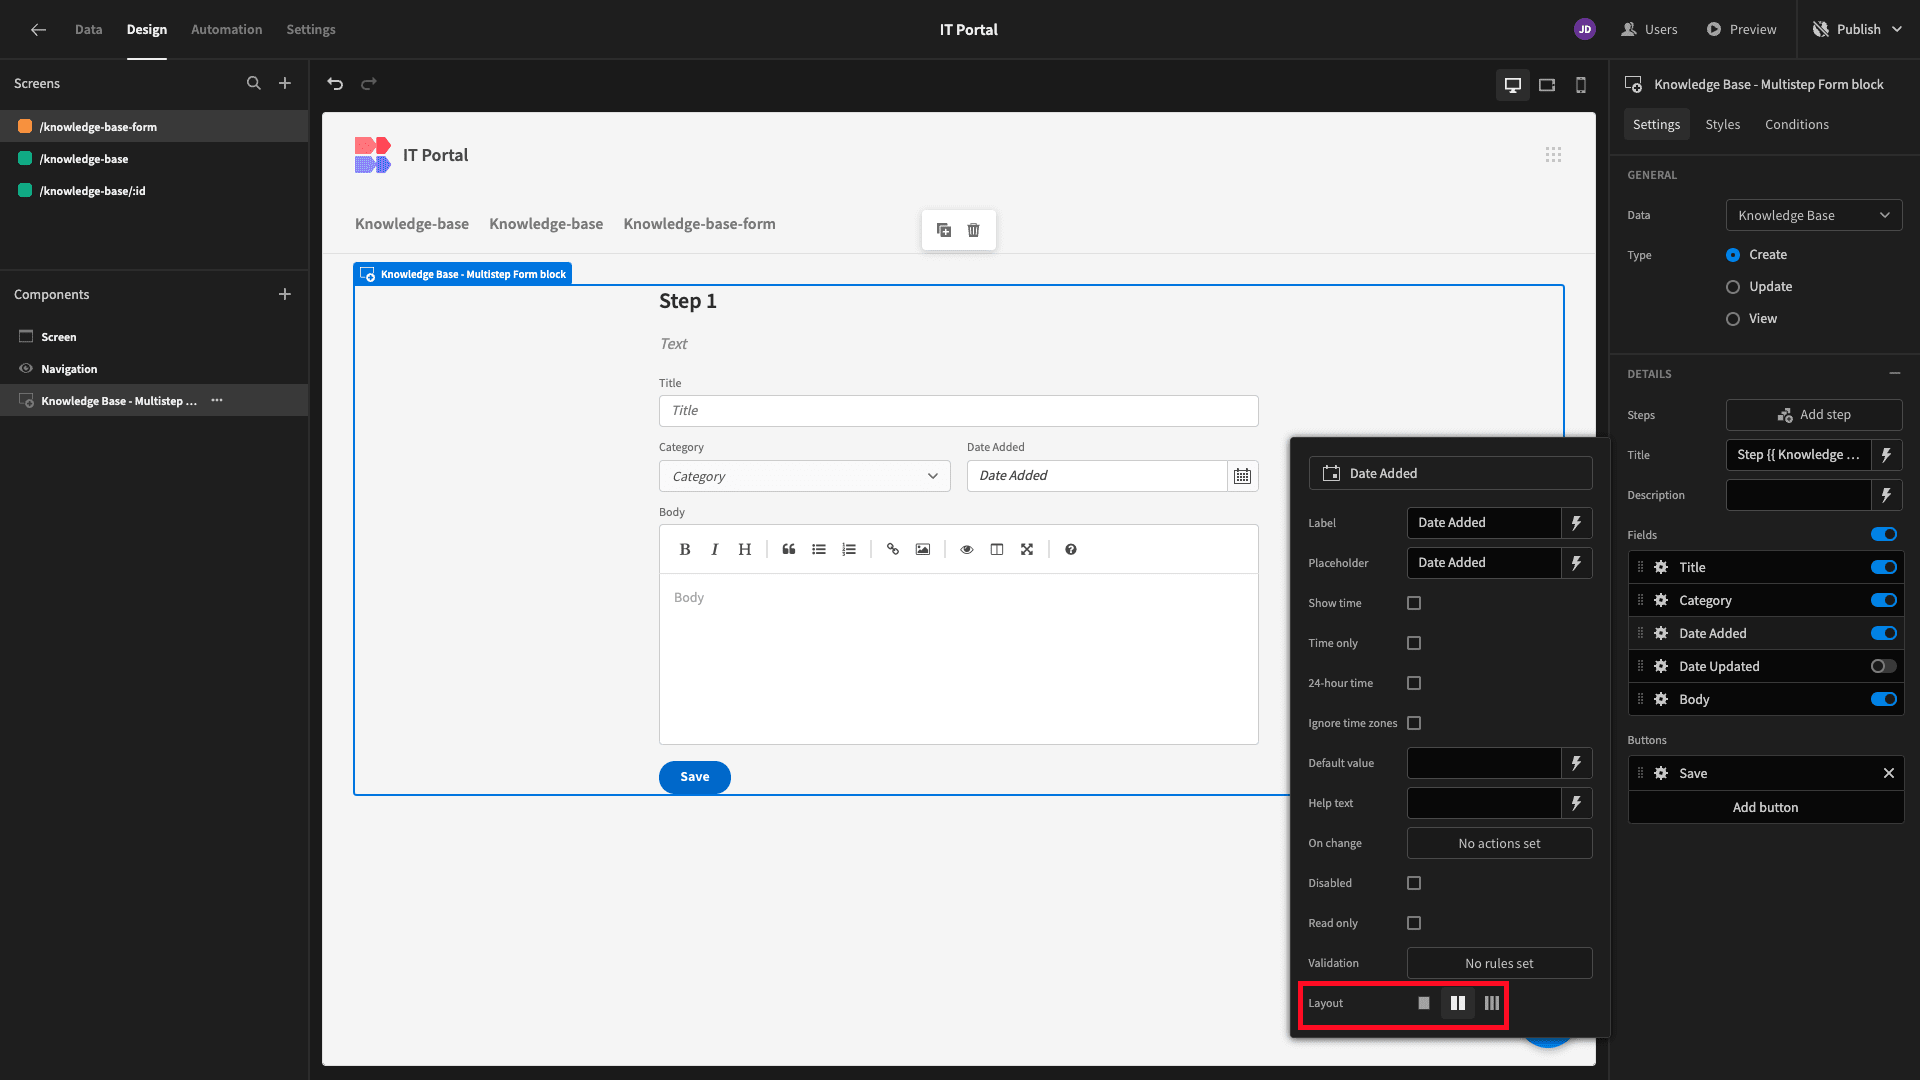
Task: Add a new component with plus icon
Action: [x=285, y=294]
